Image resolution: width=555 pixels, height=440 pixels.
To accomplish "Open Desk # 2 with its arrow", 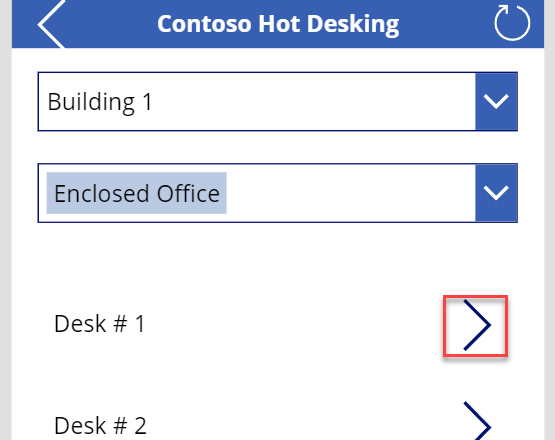I will [477, 421].
